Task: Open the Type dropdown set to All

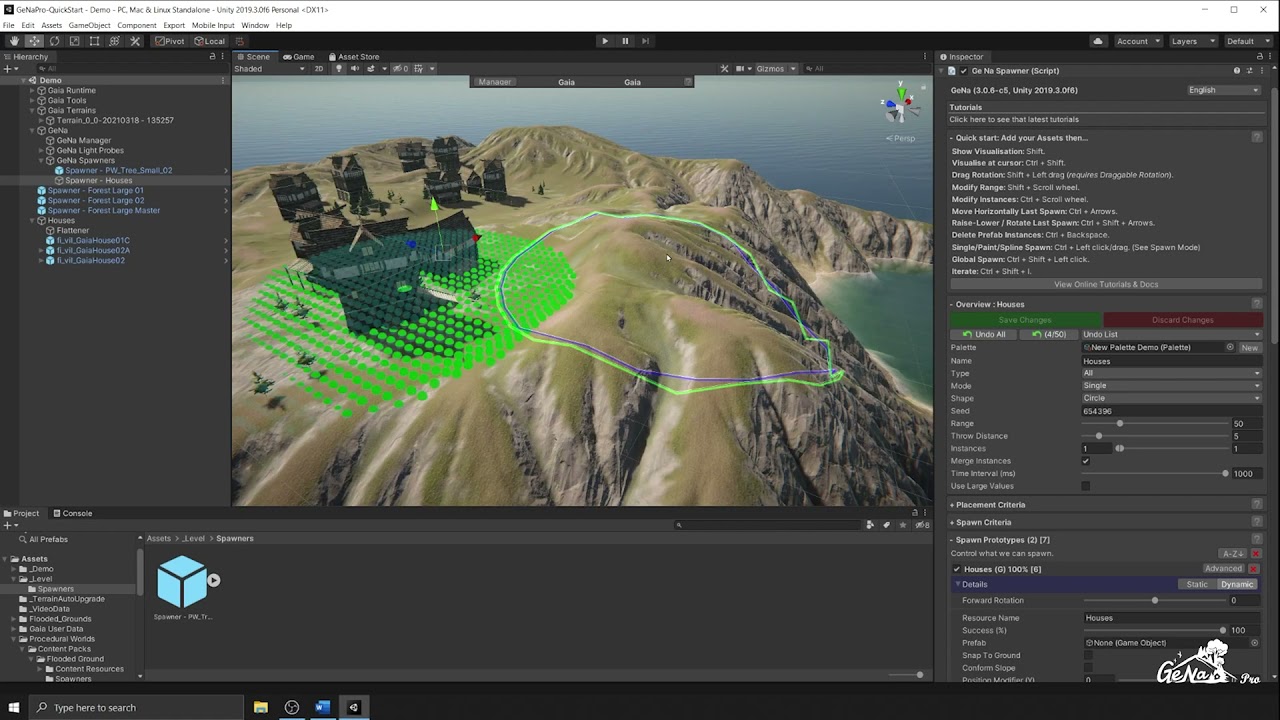Action: tap(1171, 373)
